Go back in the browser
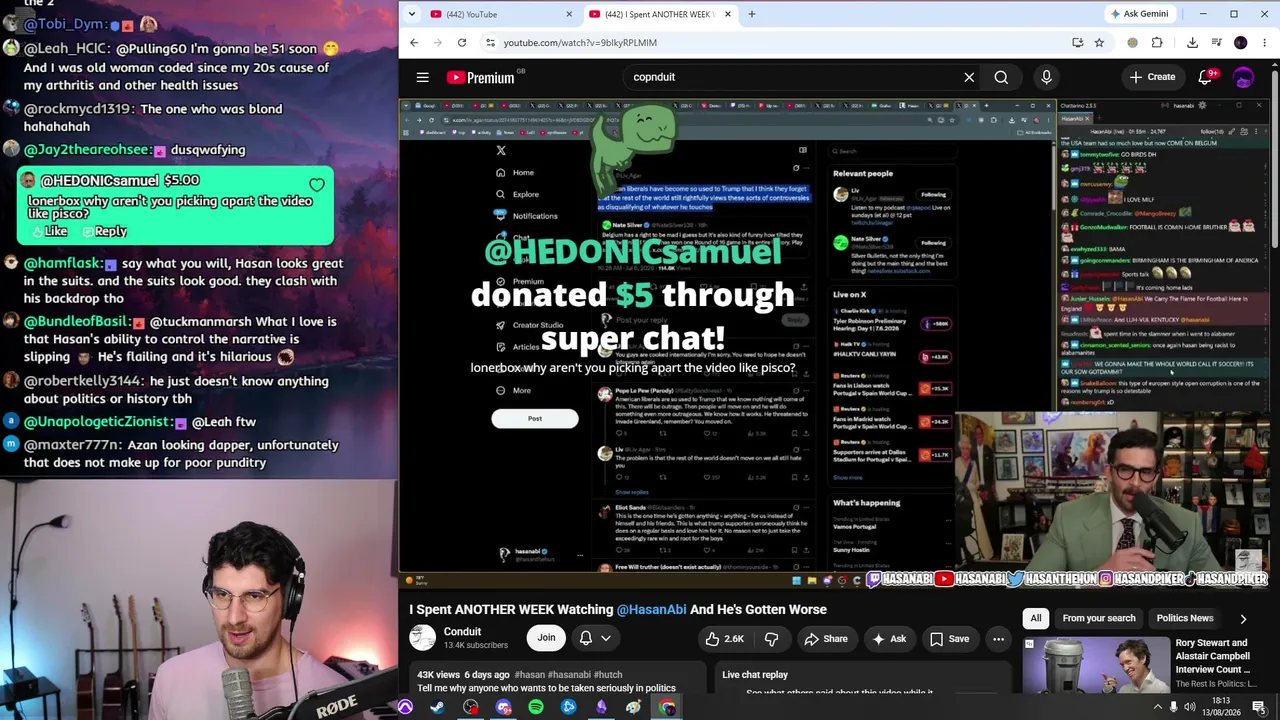Screen dimensions: 1280x720 click(414, 43)
